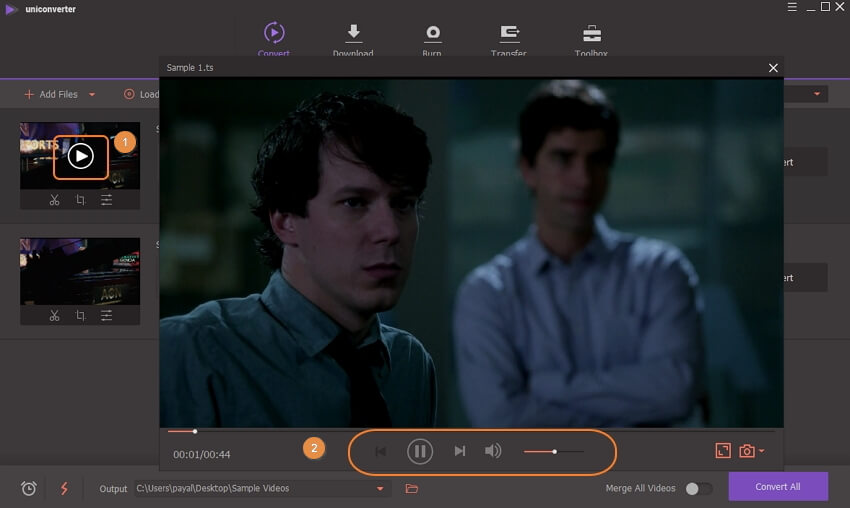Open the Toolbox tab
Viewport: 850px width, 508px height.
point(591,40)
